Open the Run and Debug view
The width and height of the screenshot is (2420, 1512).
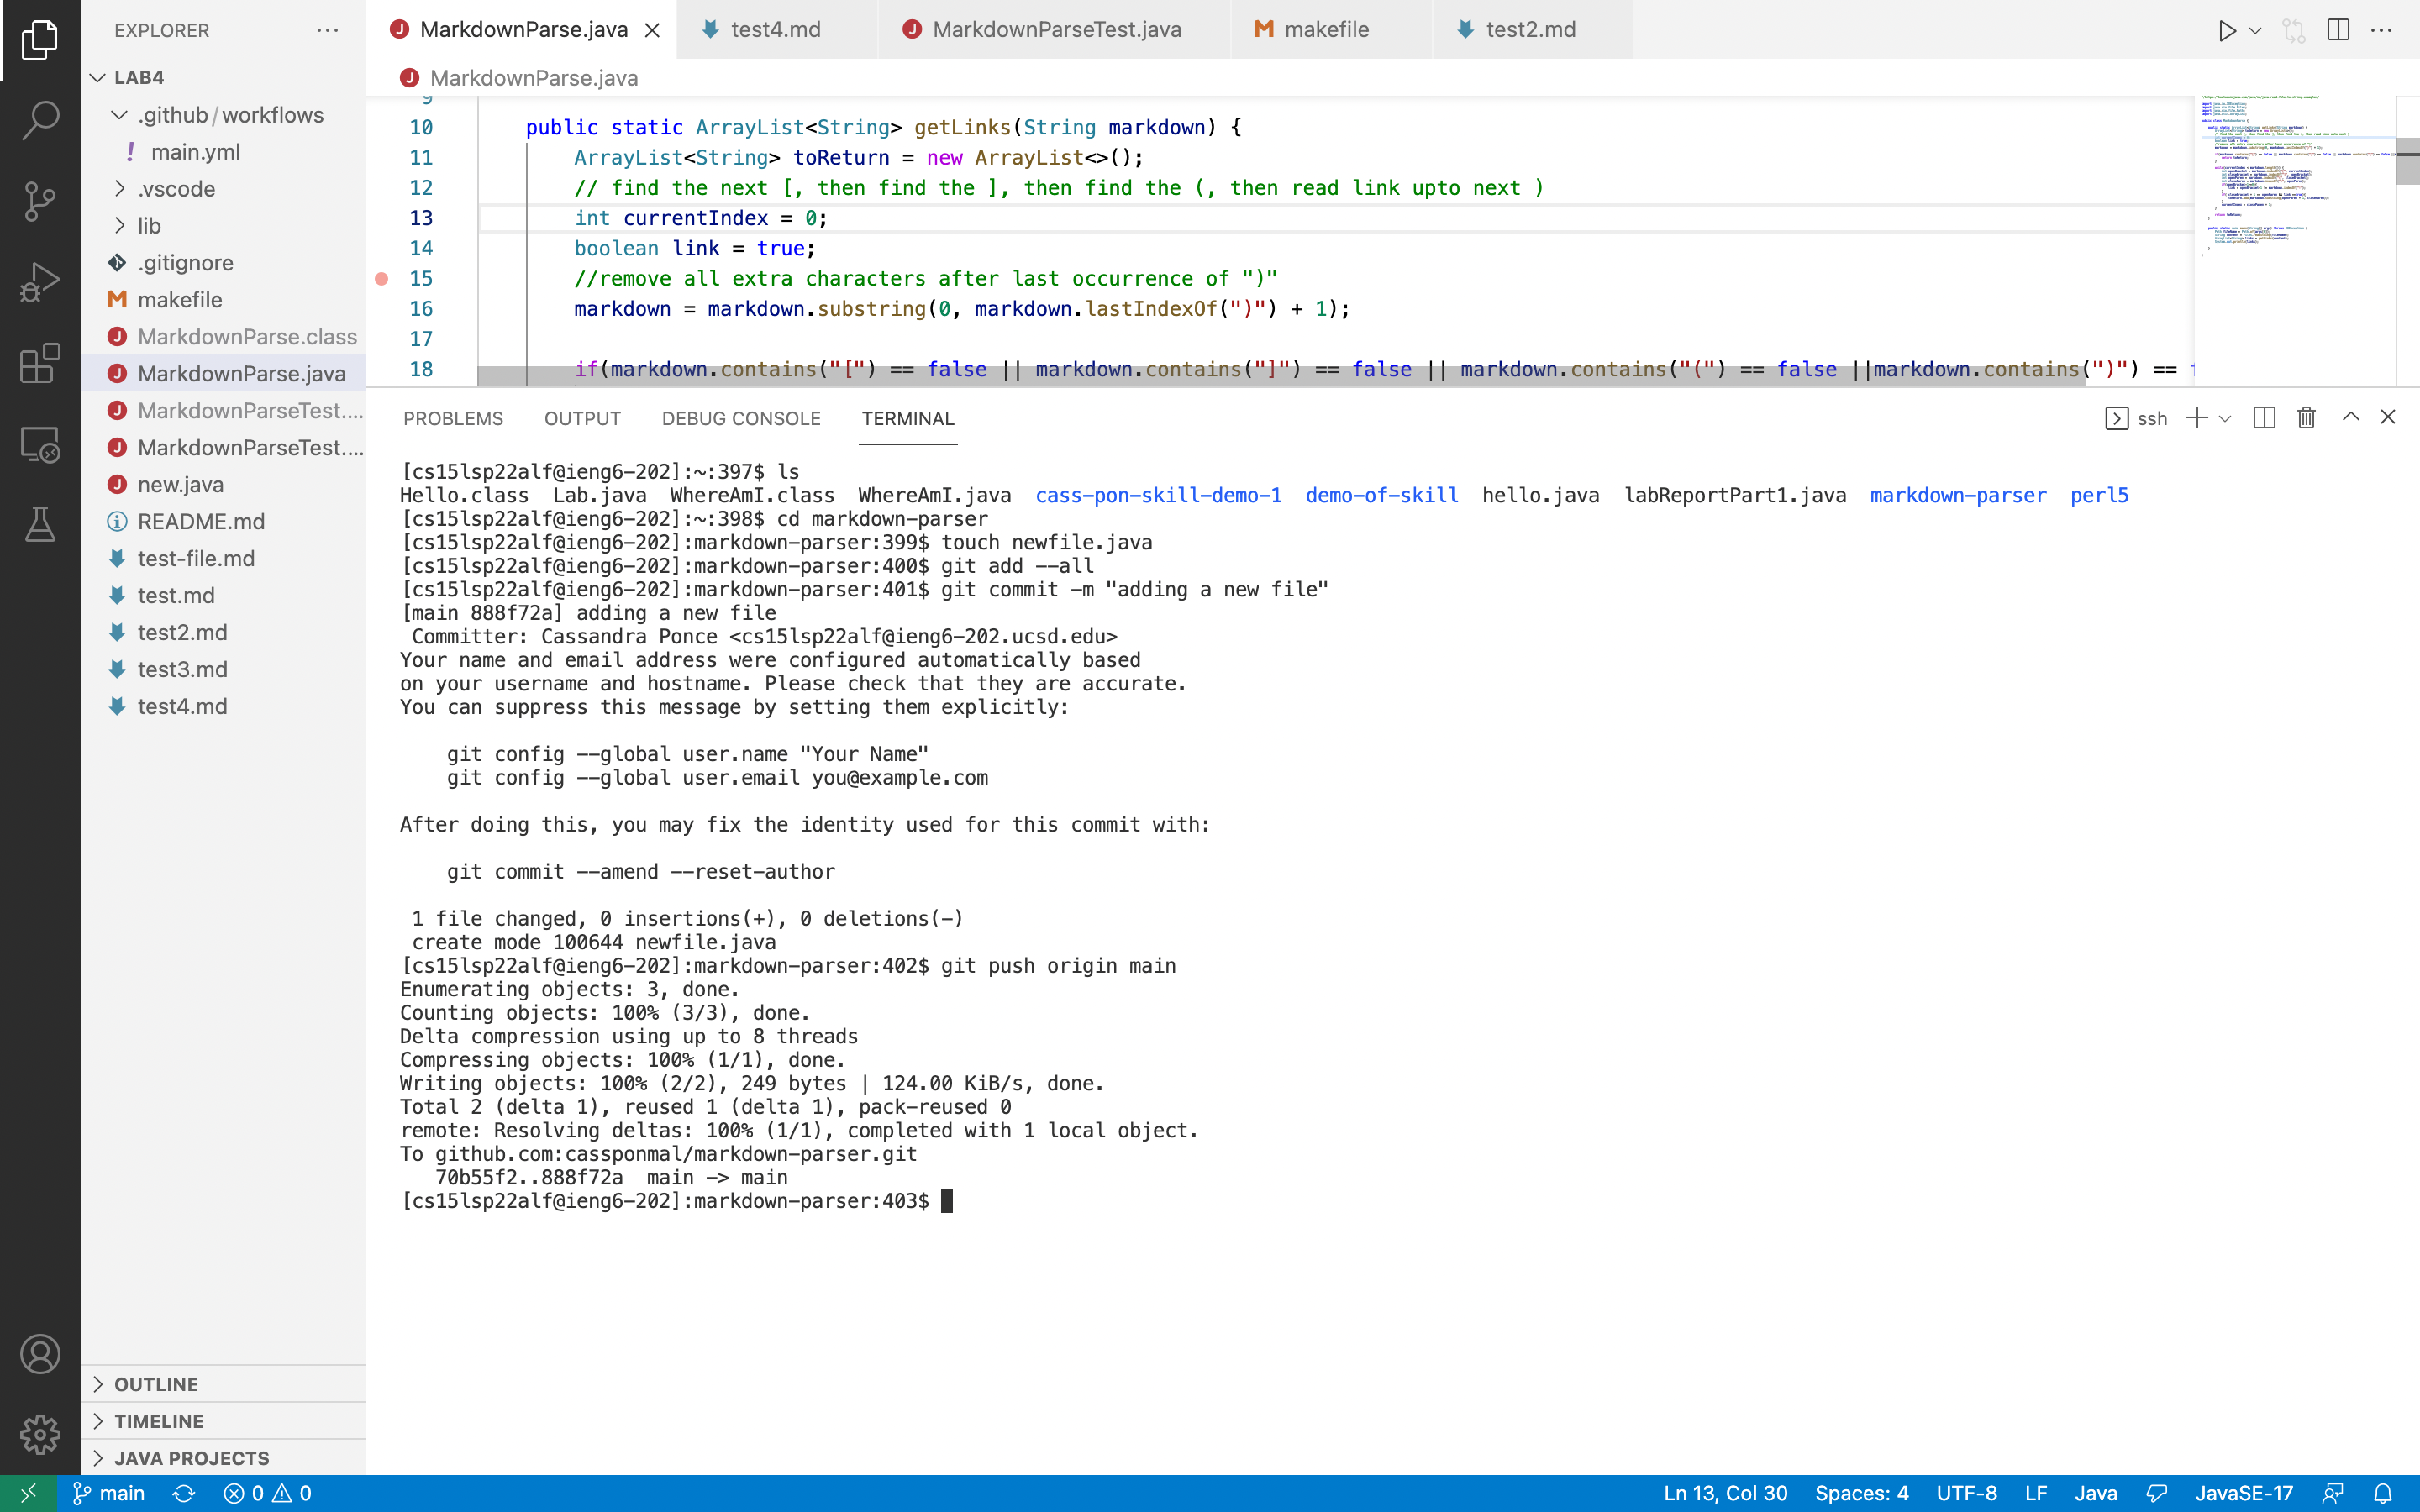[x=40, y=282]
